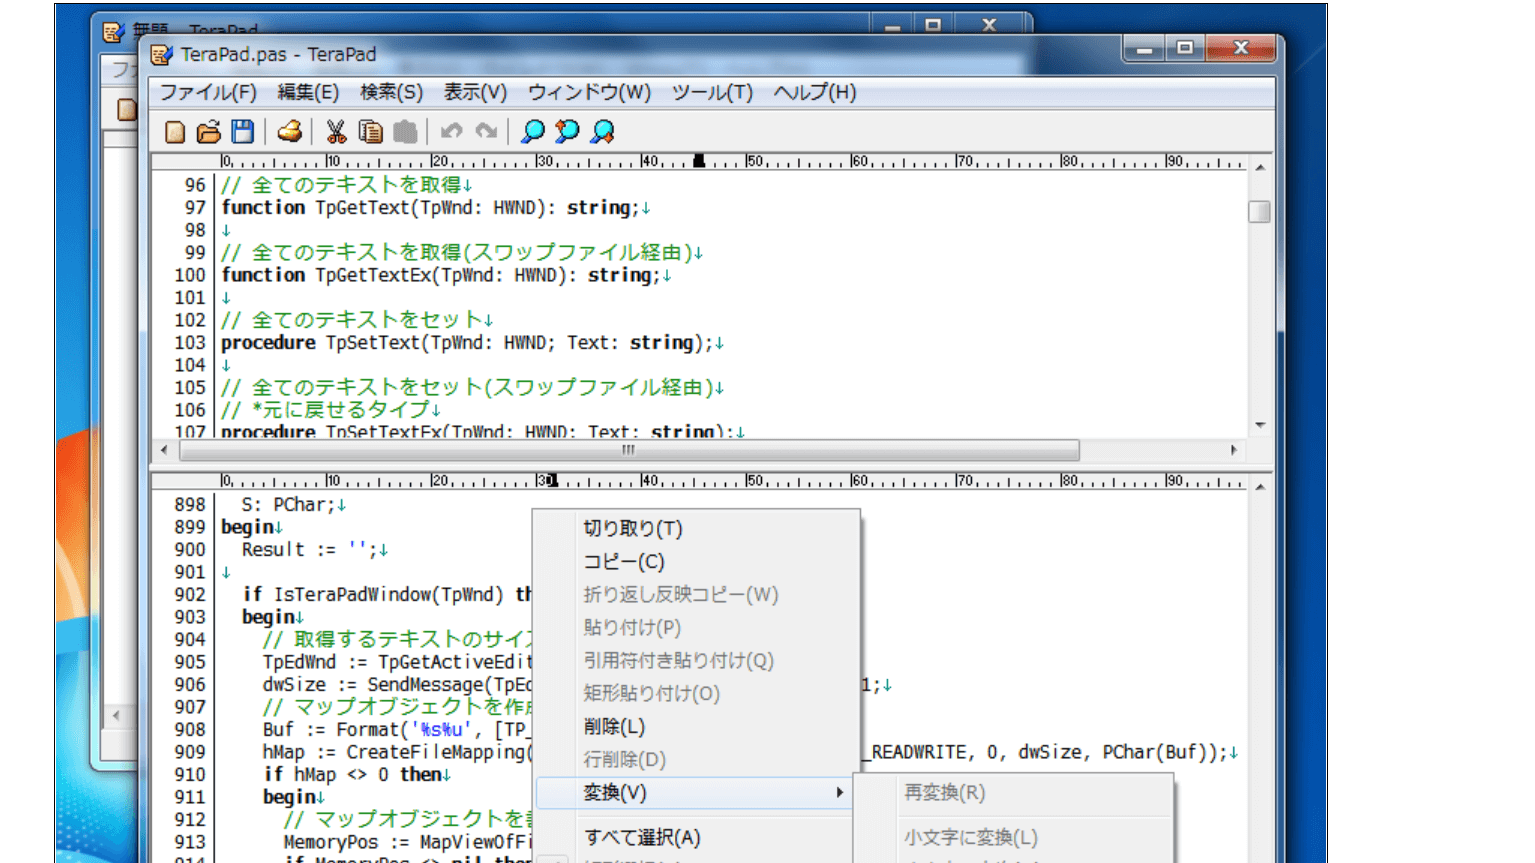This screenshot has width=1535, height=863.
Task: Click the "begin" keyword on line 899
Action: 247,527
